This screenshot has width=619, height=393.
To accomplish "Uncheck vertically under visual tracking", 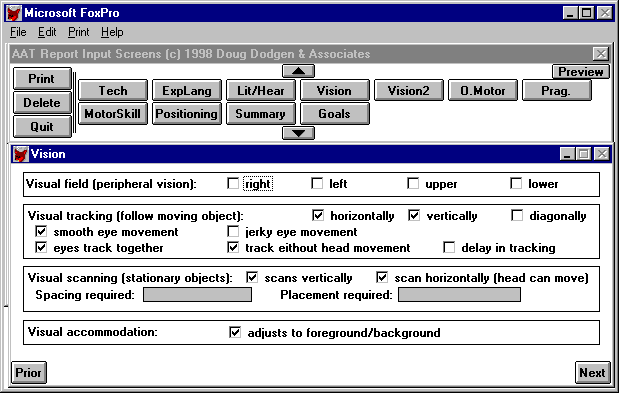I will click(x=414, y=215).
